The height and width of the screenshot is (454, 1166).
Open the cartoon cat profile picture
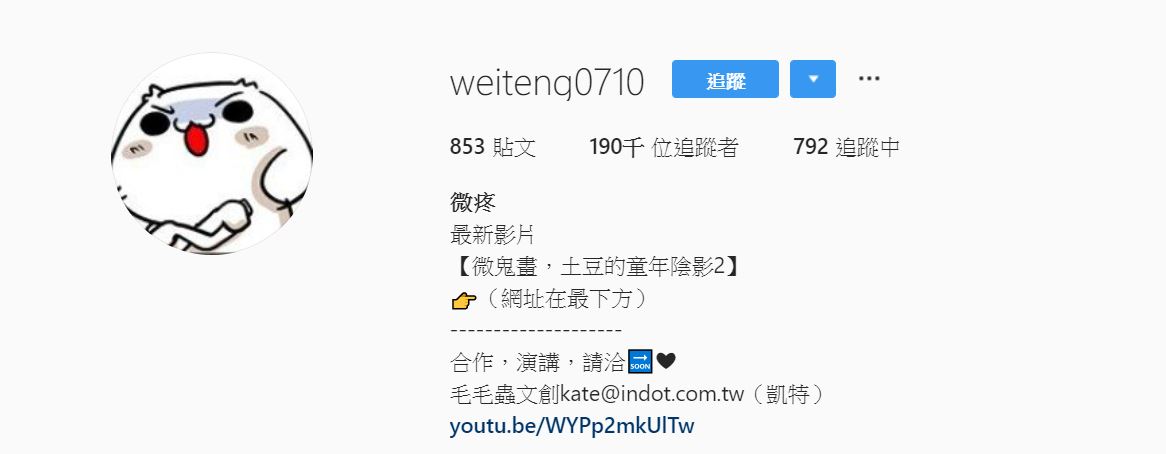click(x=212, y=154)
